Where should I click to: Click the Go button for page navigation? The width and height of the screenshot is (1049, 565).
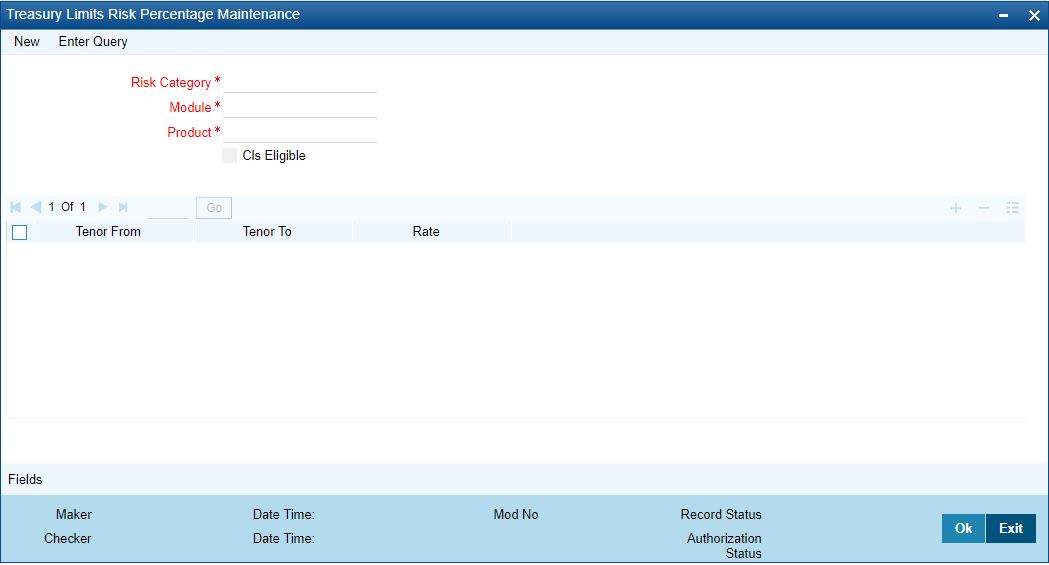pyautogui.click(x=214, y=208)
